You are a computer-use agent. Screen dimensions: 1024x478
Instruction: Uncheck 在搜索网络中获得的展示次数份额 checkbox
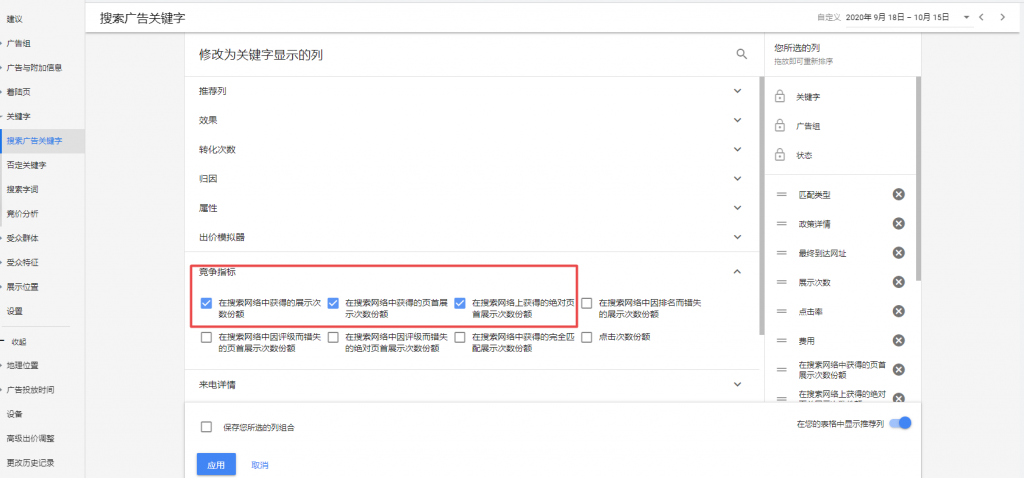(x=206, y=303)
